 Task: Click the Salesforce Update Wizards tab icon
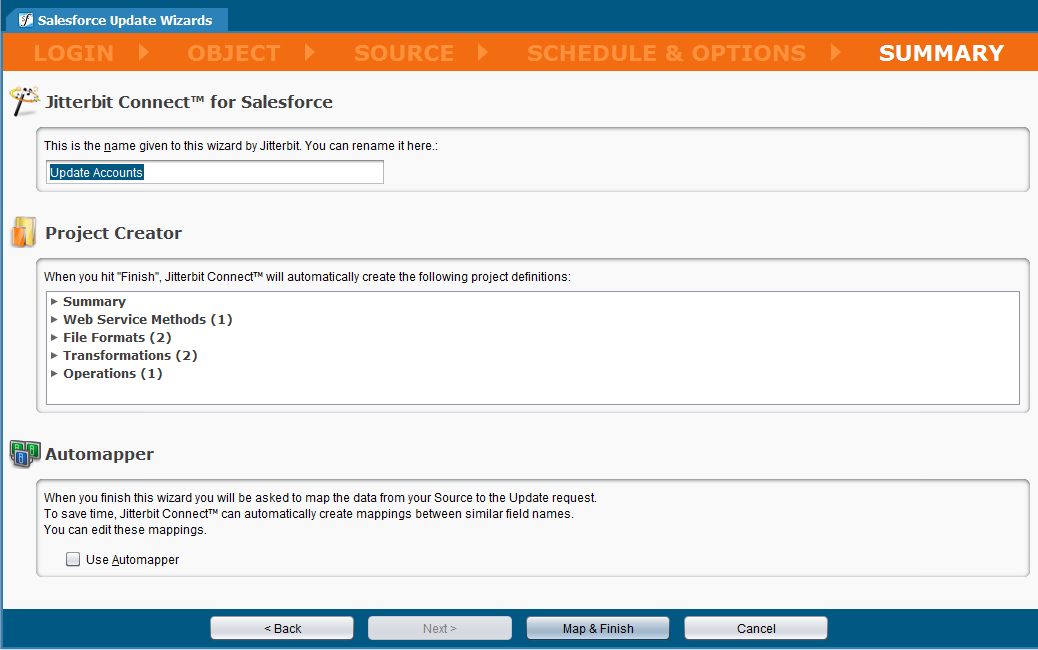point(26,20)
